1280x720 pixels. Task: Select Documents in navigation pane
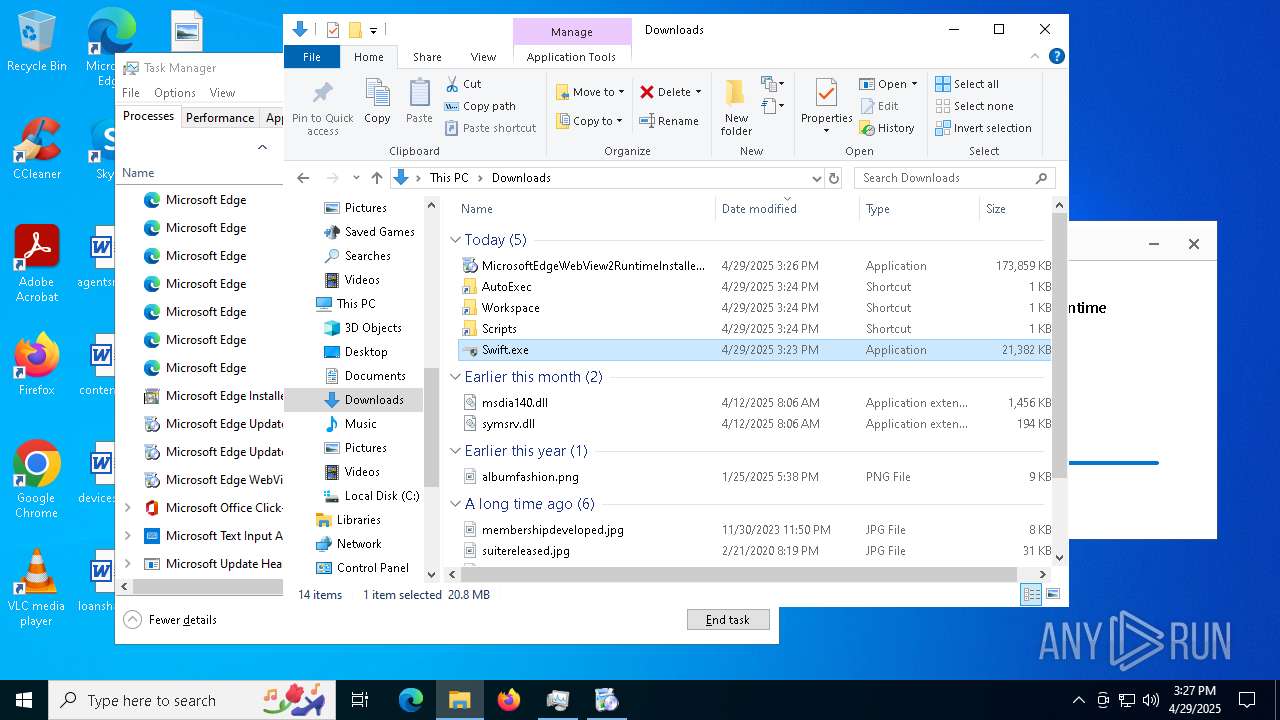[x=365, y=376]
